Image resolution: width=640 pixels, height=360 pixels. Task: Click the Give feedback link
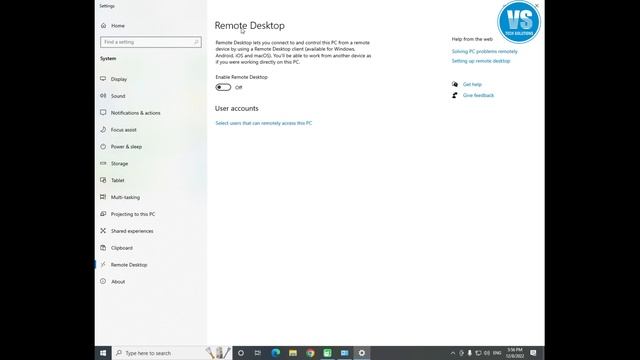pyautogui.click(x=478, y=96)
